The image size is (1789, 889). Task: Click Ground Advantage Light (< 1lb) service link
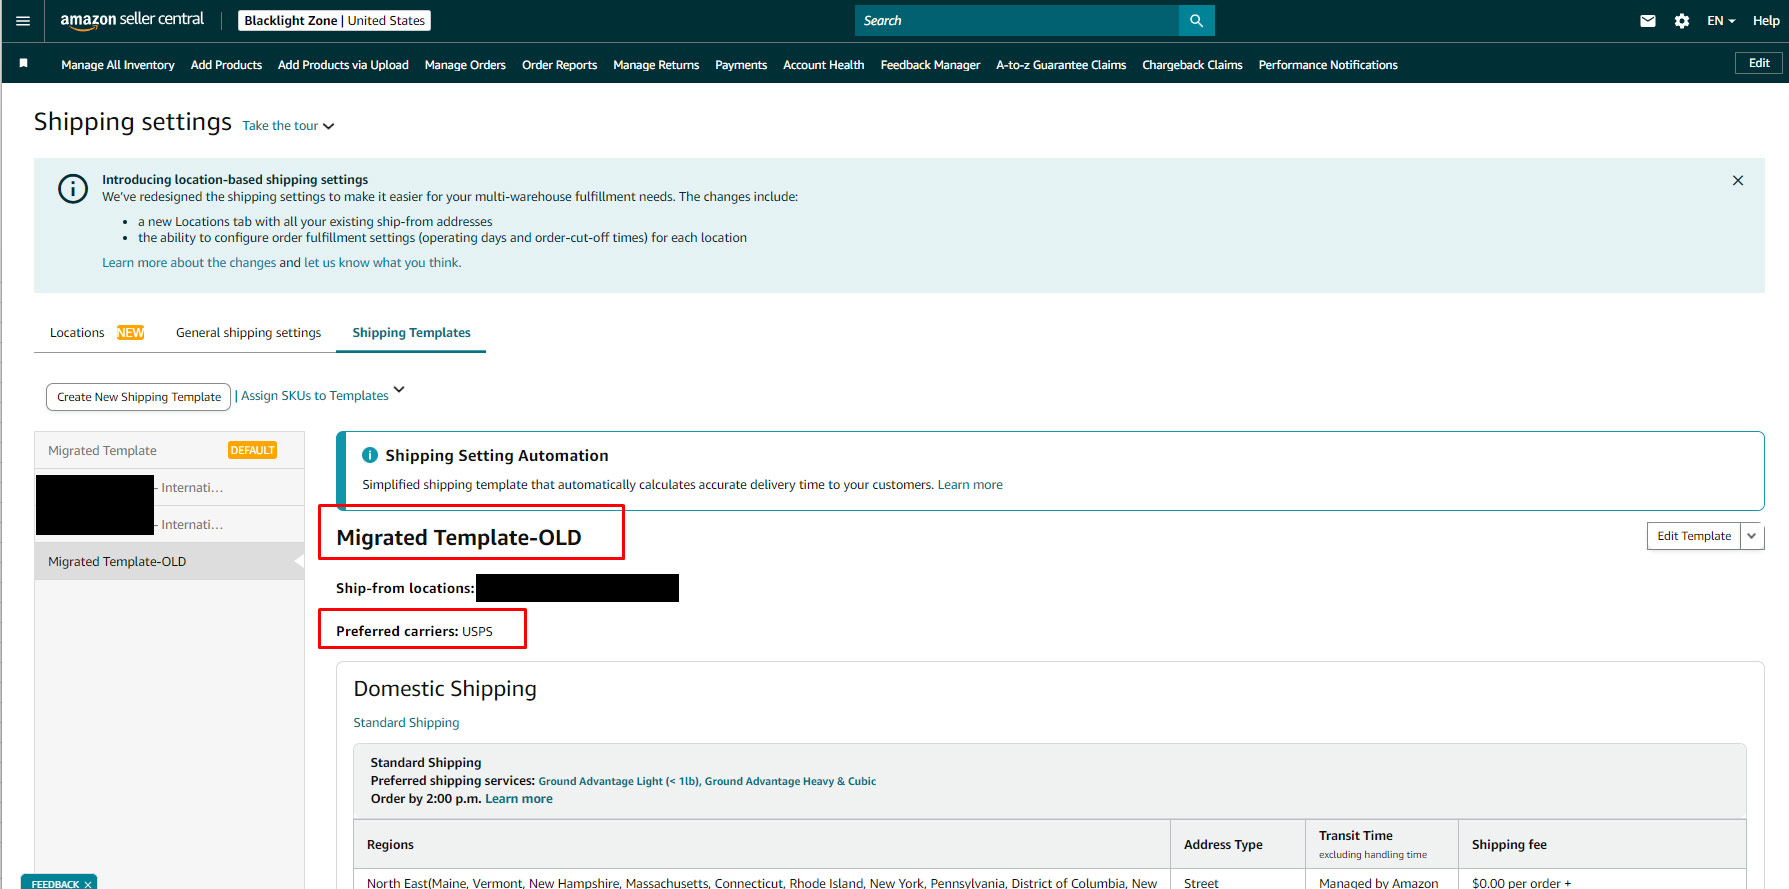tap(620, 782)
